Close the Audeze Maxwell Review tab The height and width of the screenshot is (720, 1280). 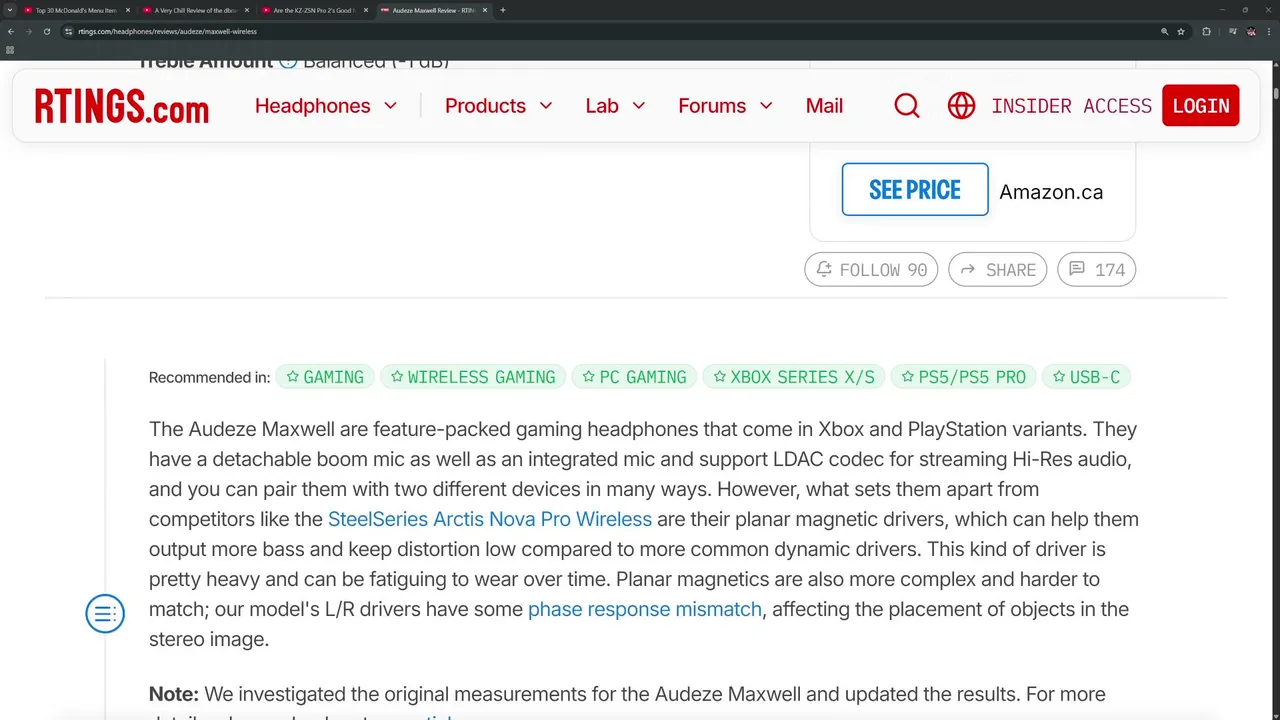coord(485,10)
